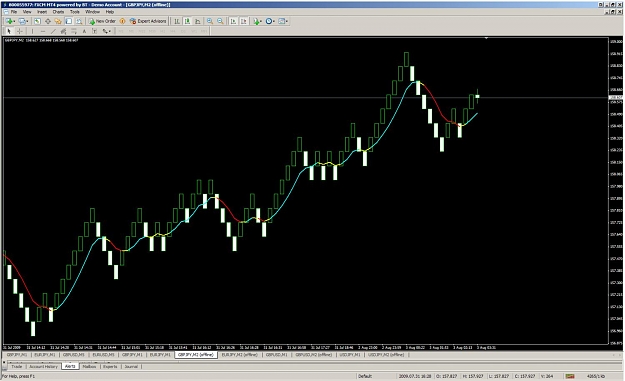This screenshot has width=625, height=381.
Task: Switch to the GBPUSD,M2 (offline) chart tab
Action: point(313,354)
